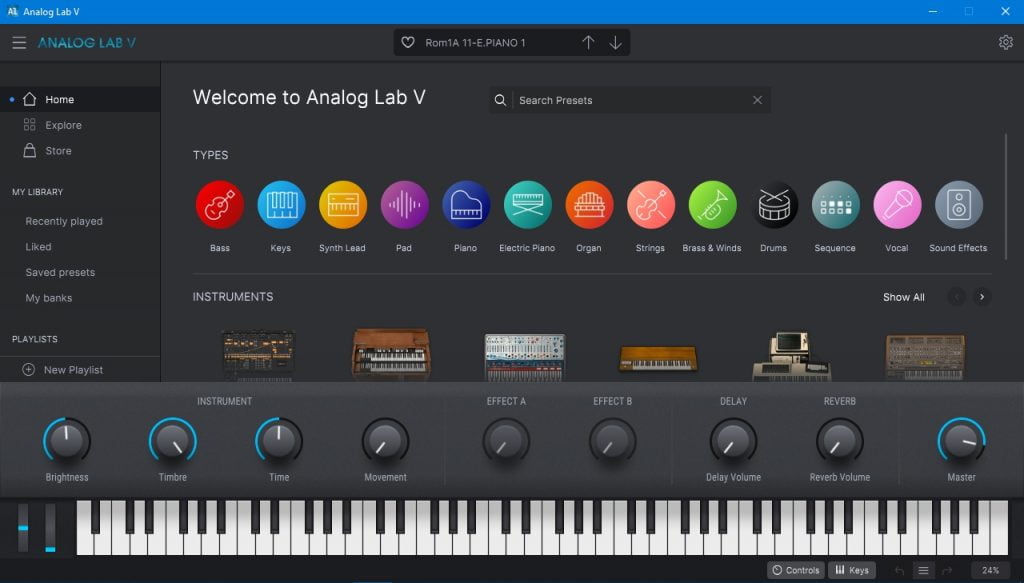The image size is (1024, 583).
Task: Like the preset with heart icon
Action: [x=408, y=43]
